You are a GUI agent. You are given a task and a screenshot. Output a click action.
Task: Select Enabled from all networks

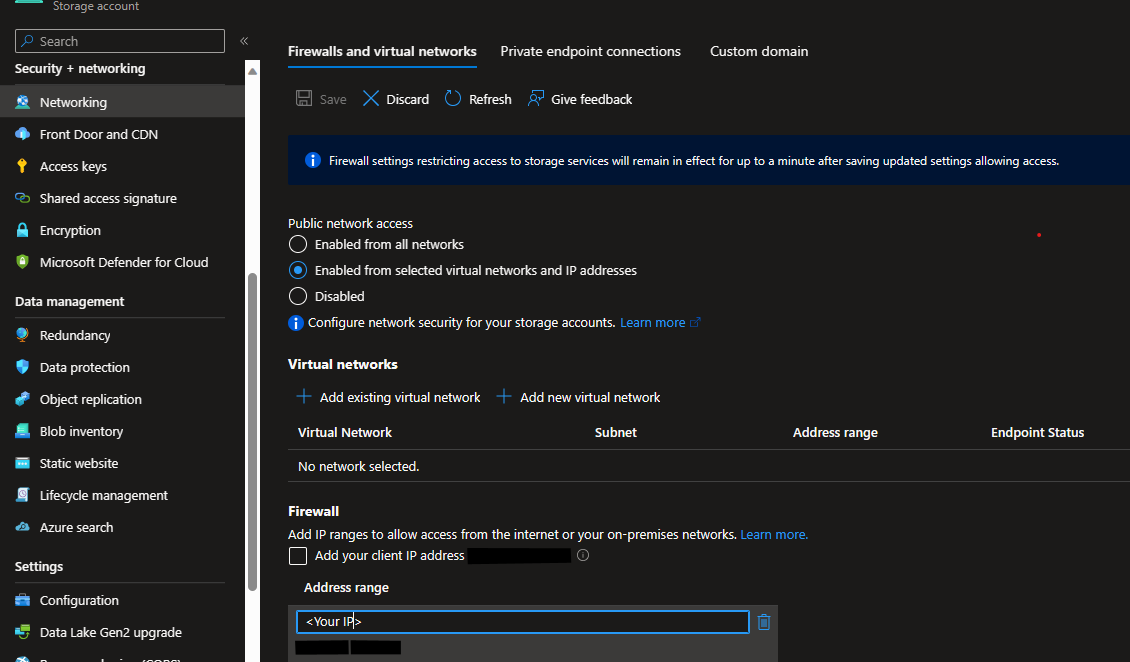297,243
